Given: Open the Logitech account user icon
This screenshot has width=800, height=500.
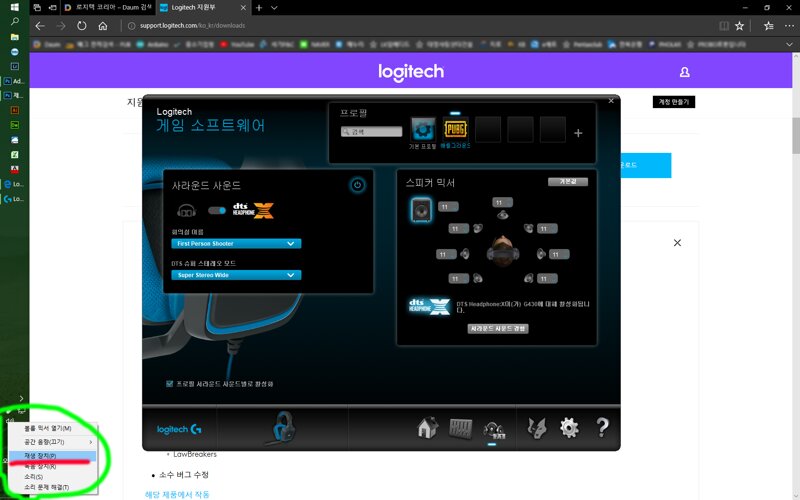Looking at the screenshot, I should pyautogui.click(x=684, y=72).
